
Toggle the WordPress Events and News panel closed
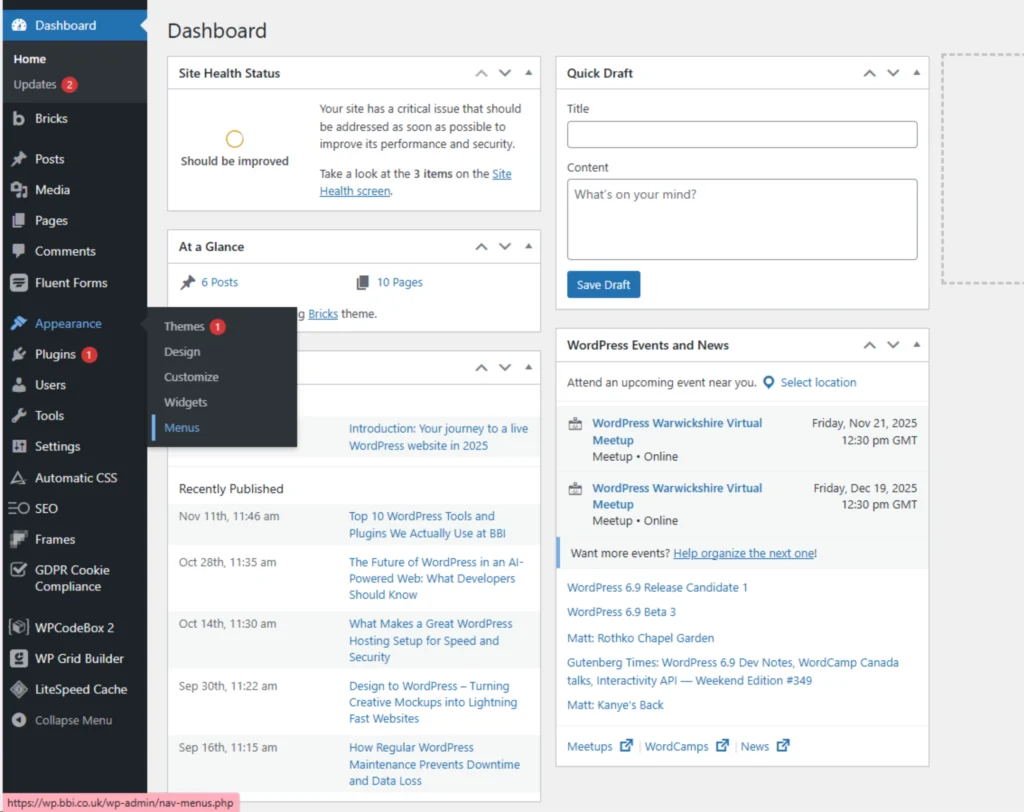point(917,345)
